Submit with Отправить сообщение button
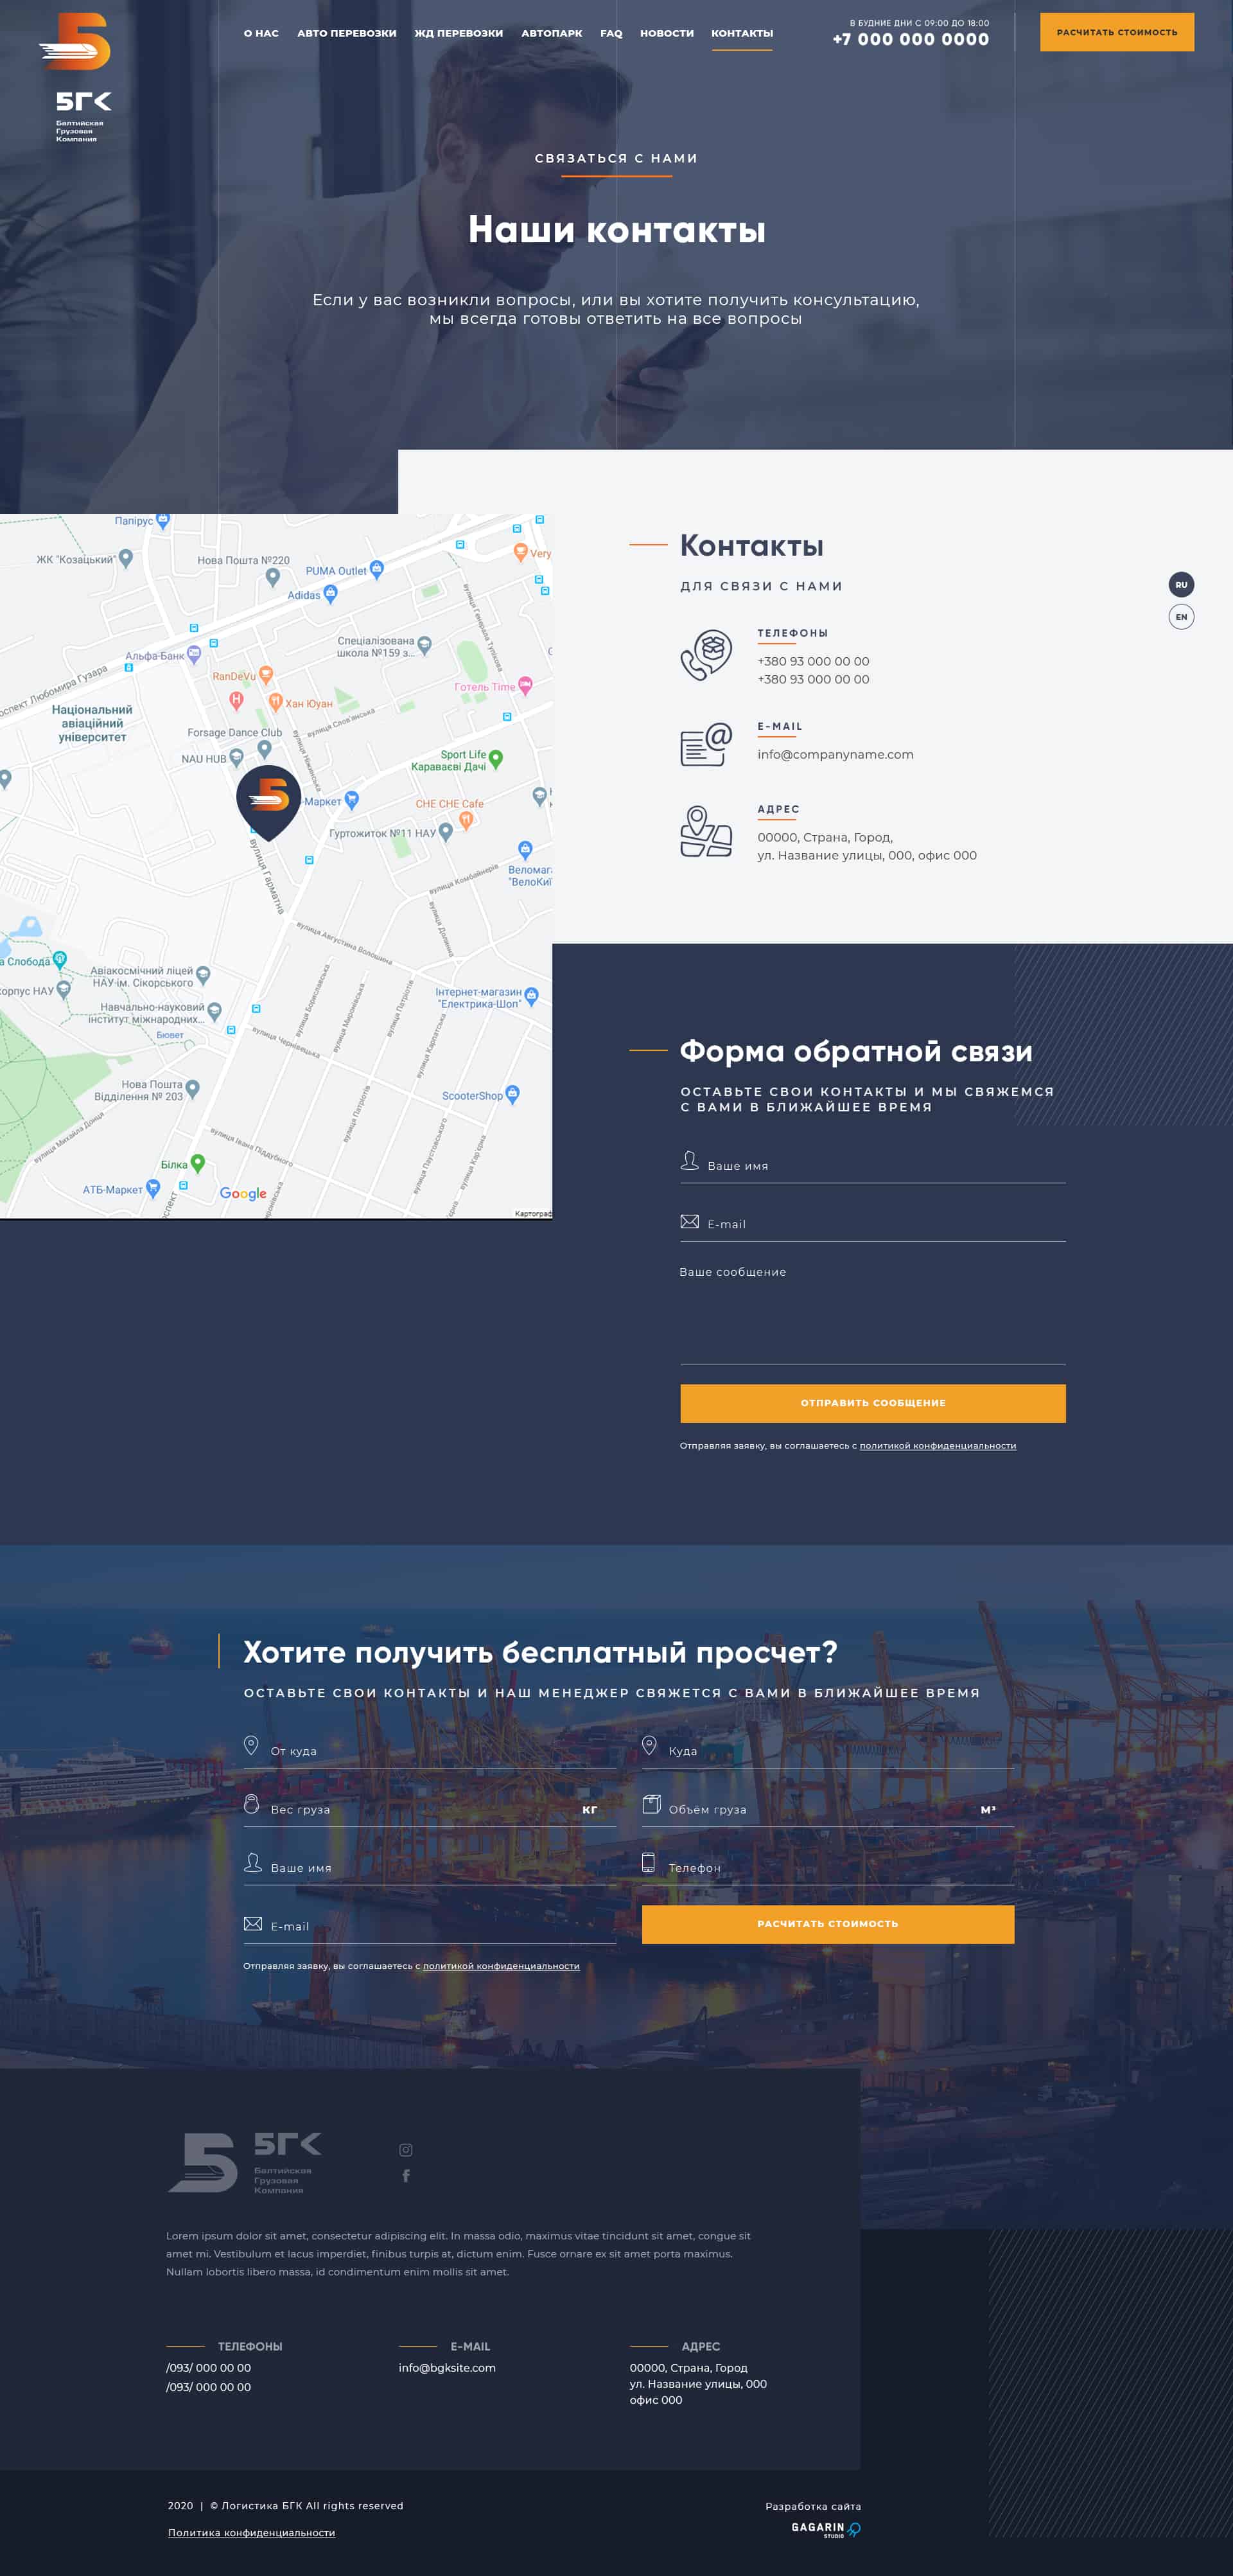 click(873, 1403)
